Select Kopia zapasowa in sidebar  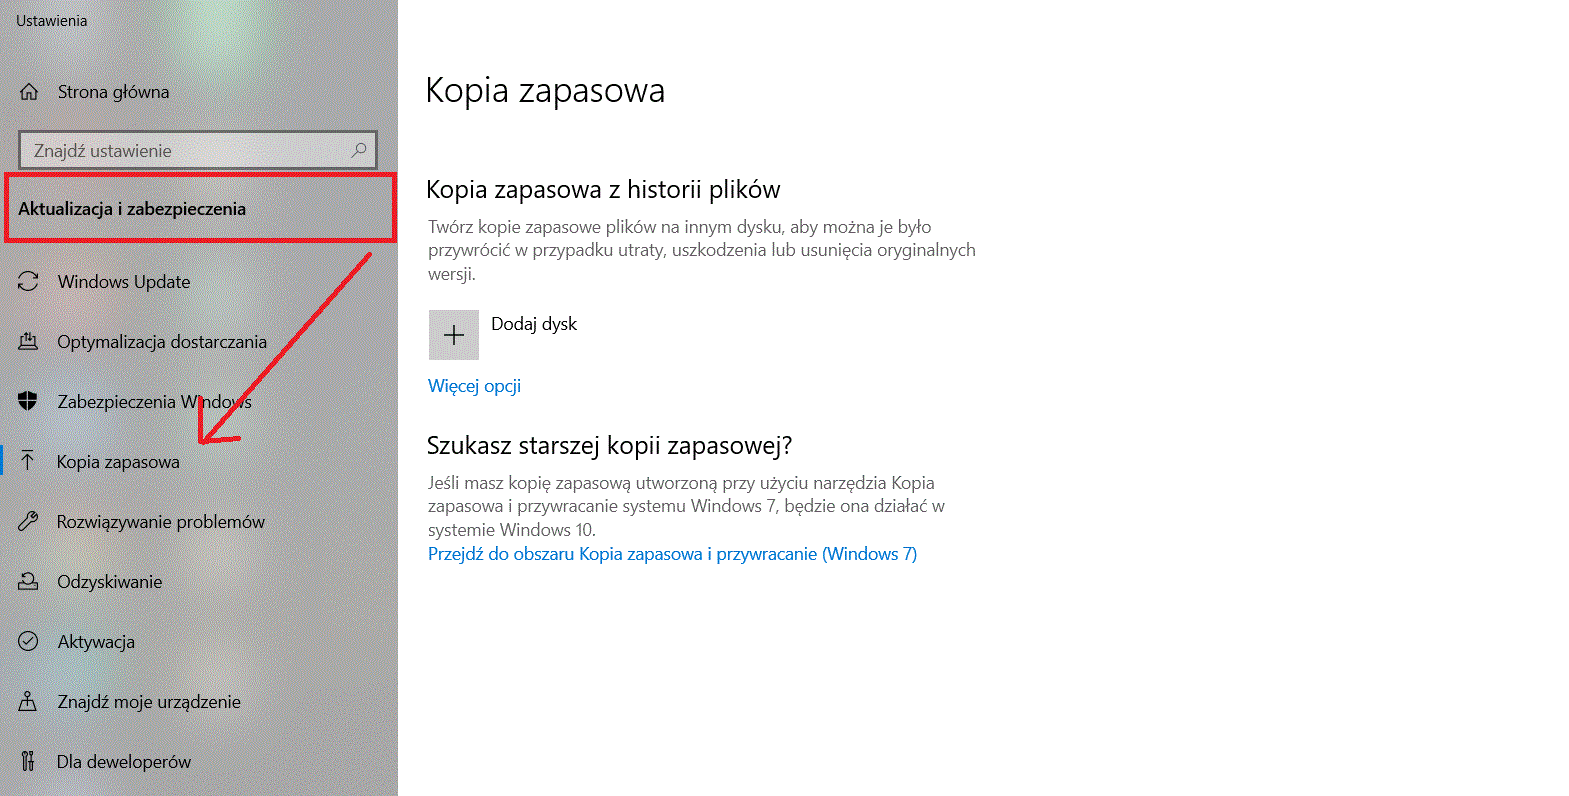pos(118,462)
